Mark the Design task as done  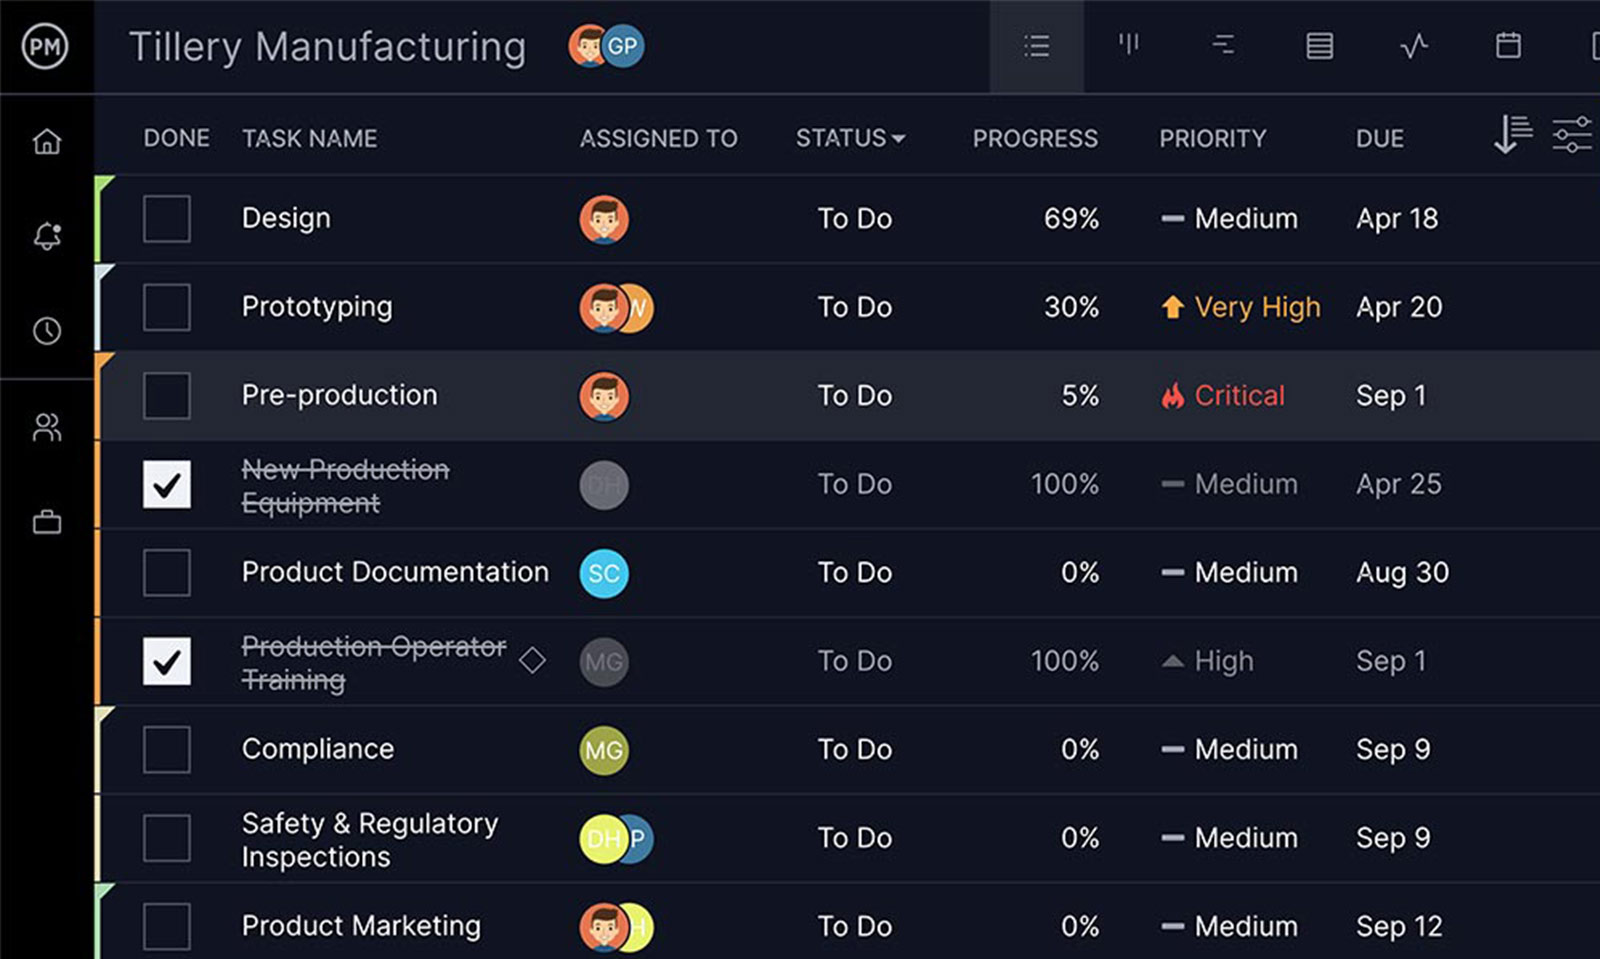[x=166, y=219]
